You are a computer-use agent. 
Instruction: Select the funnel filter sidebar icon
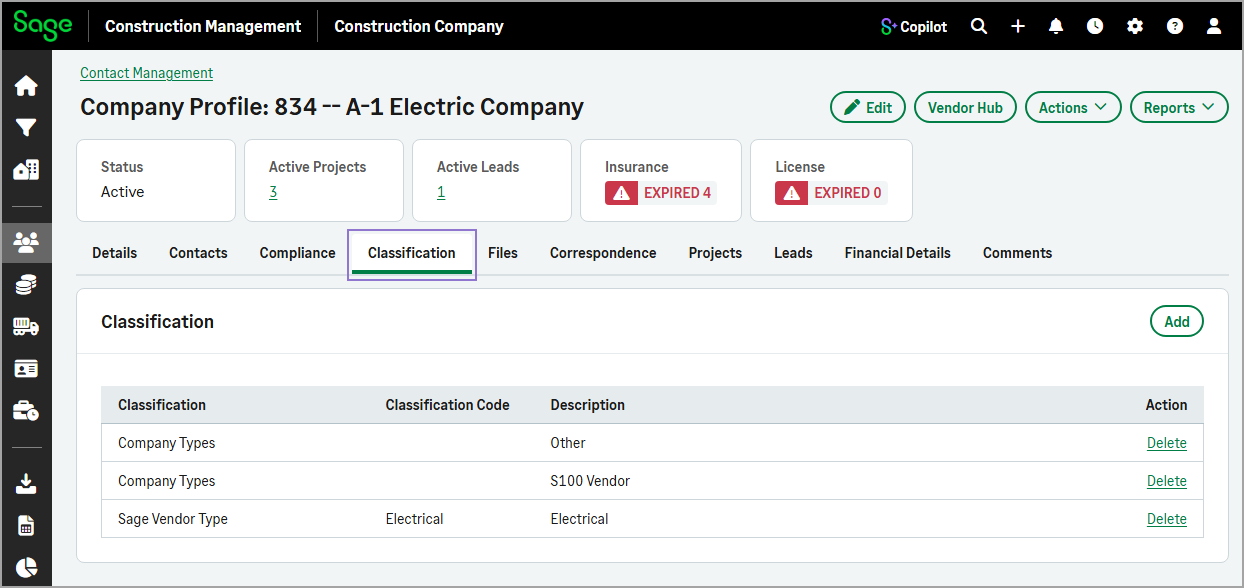(26, 128)
